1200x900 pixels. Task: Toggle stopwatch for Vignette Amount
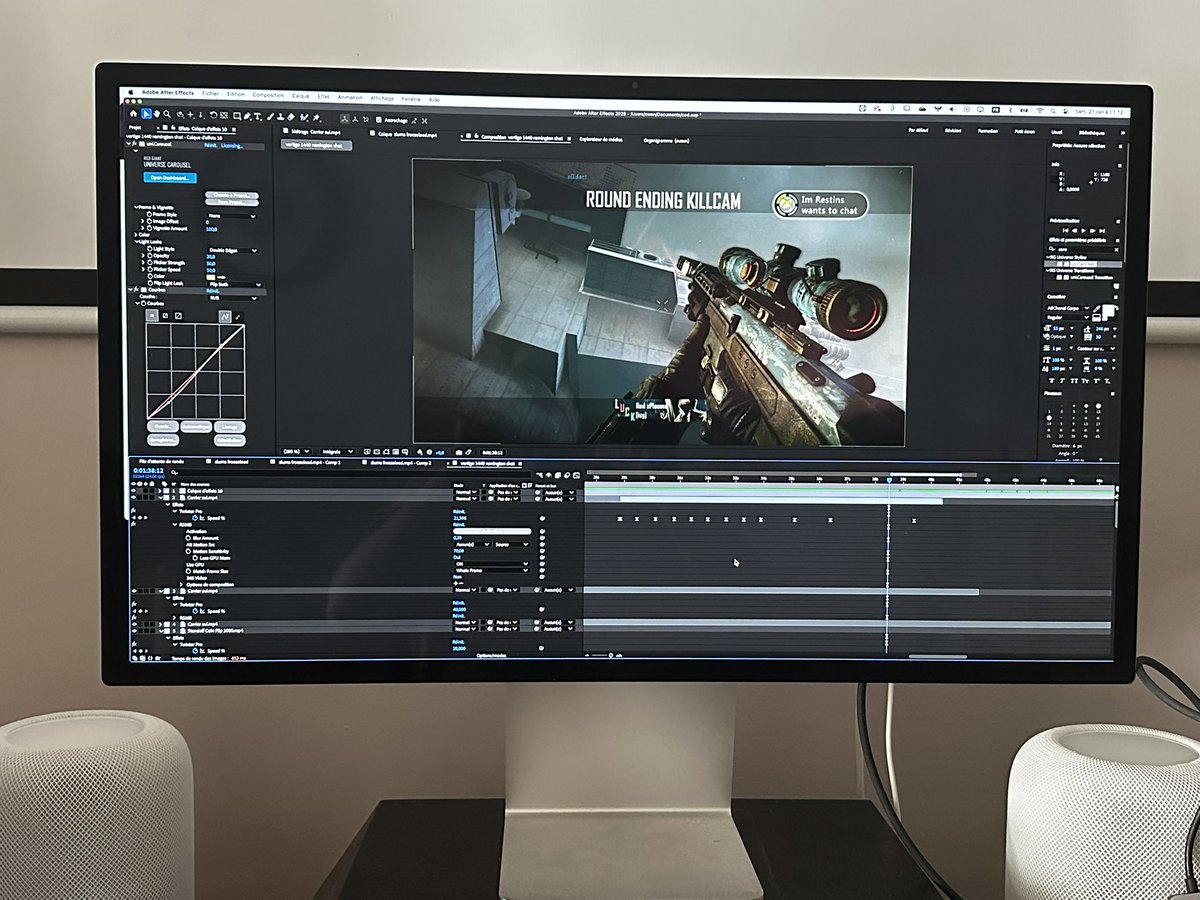[x=149, y=228]
